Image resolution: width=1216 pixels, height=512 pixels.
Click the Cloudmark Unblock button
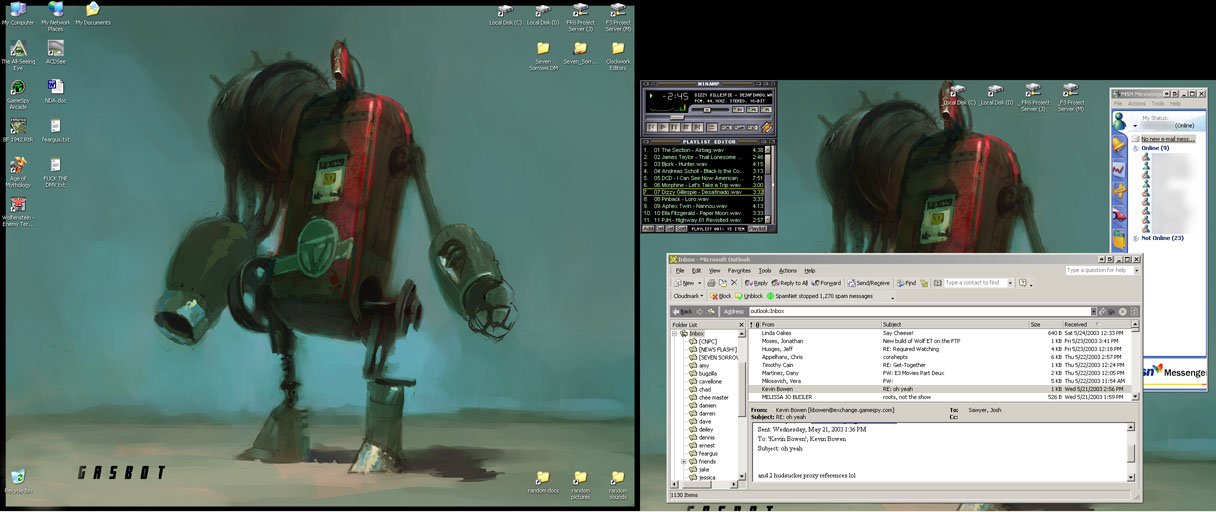[749, 296]
